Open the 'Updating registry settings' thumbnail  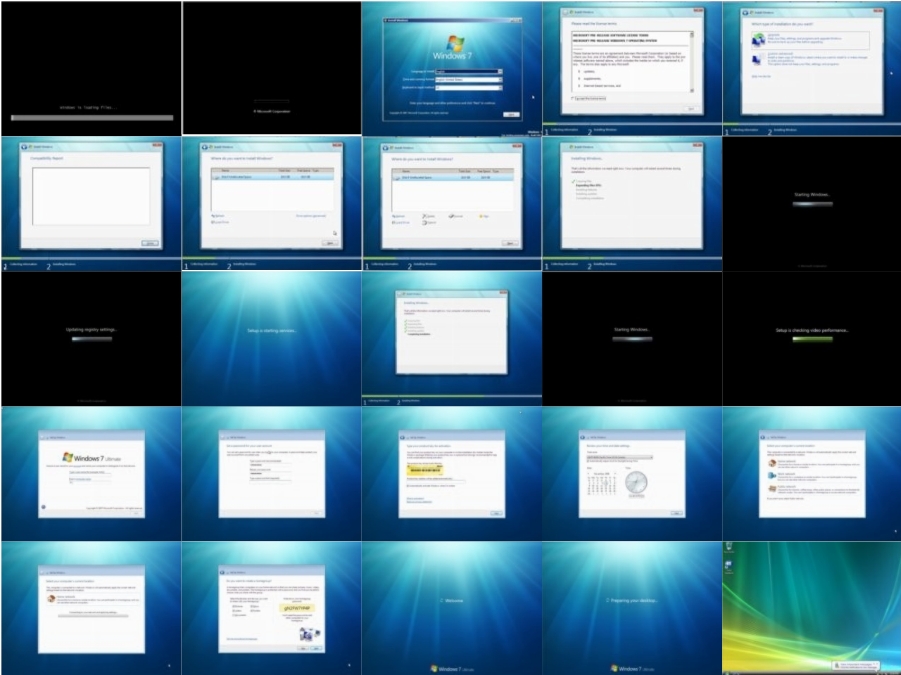(91, 338)
